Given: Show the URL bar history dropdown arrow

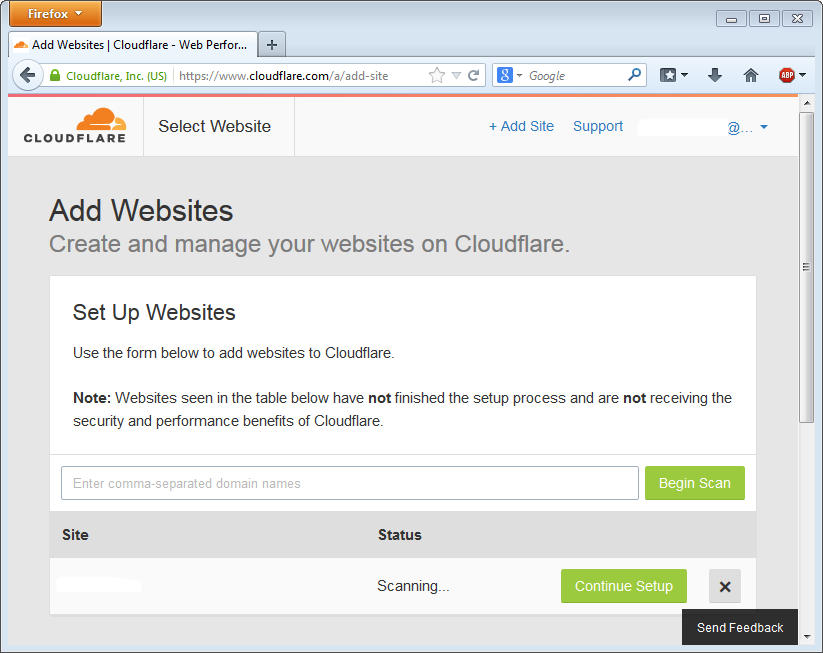Looking at the screenshot, I should pos(456,75).
